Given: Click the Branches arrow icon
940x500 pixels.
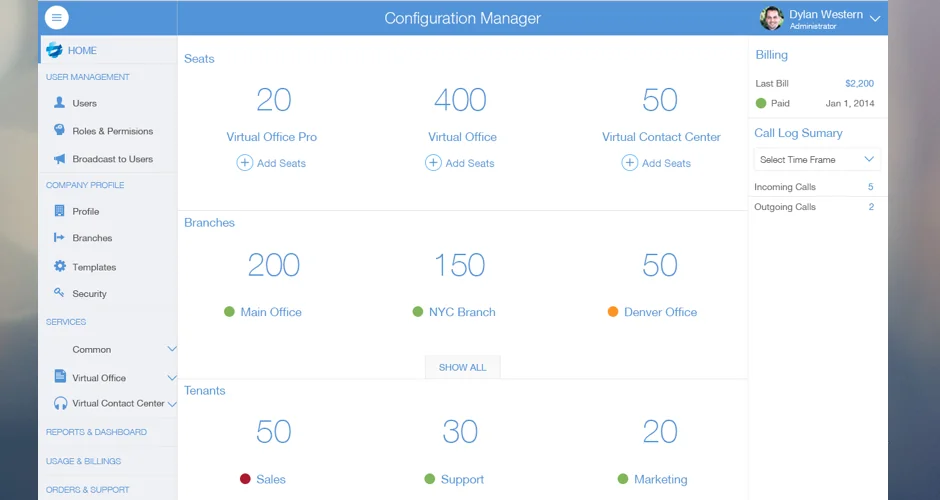Looking at the screenshot, I should pyautogui.click(x=59, y=237).
